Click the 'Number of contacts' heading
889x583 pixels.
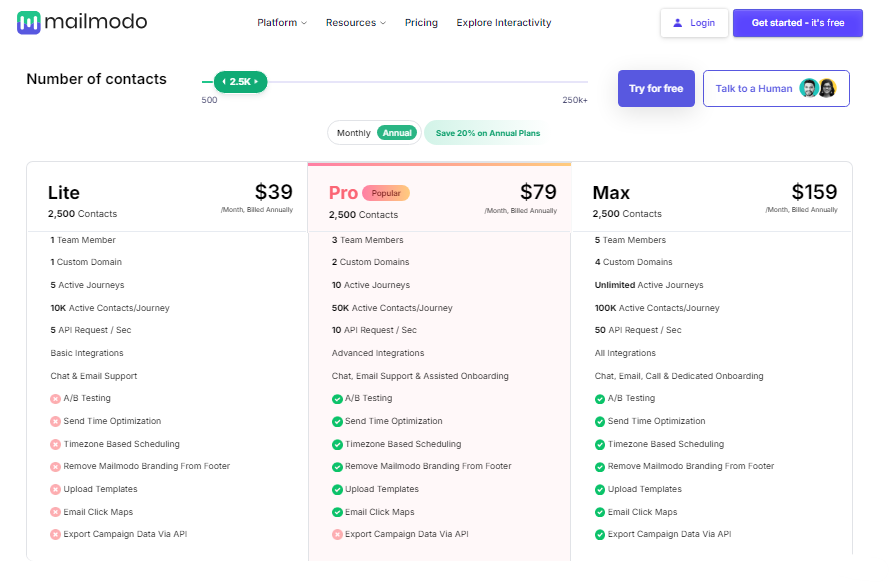click(96, 79)
